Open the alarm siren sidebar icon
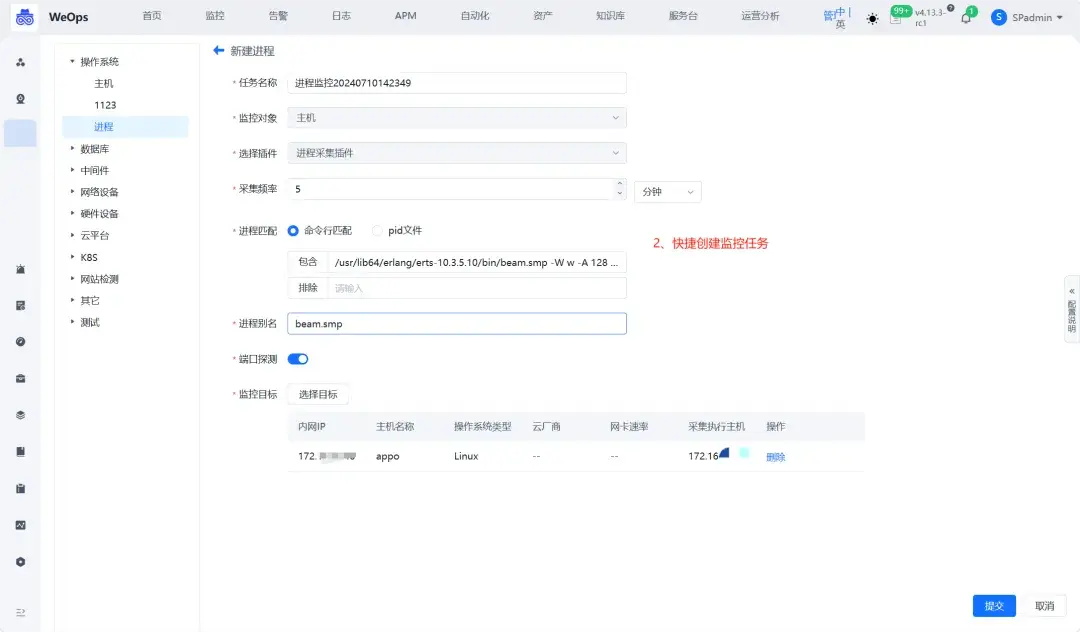 [21, 269]
